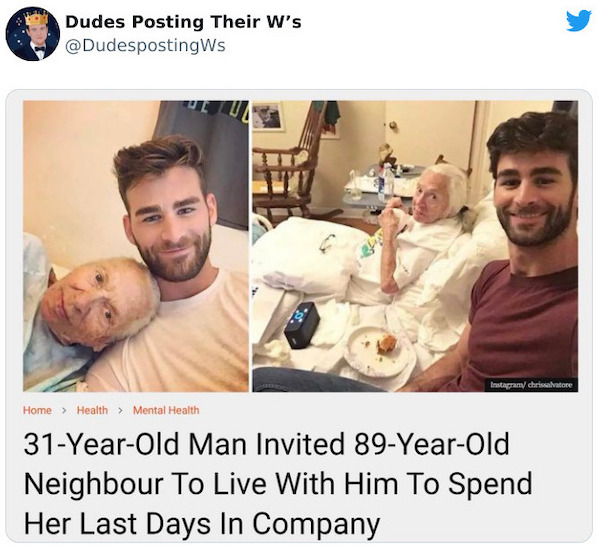Open the article preview card's gray background

(299, 316)
